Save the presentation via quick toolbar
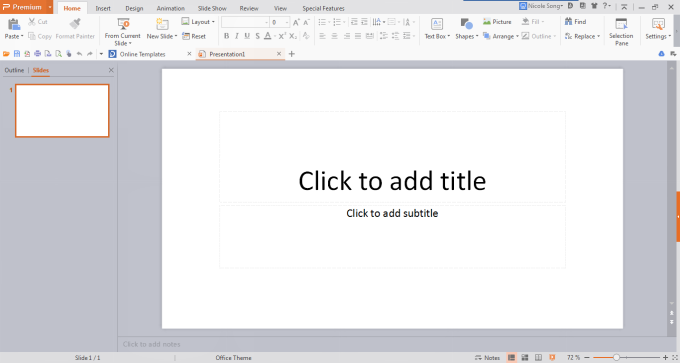The height and width of the screenshot is (363, 681). tap(17, 54)
